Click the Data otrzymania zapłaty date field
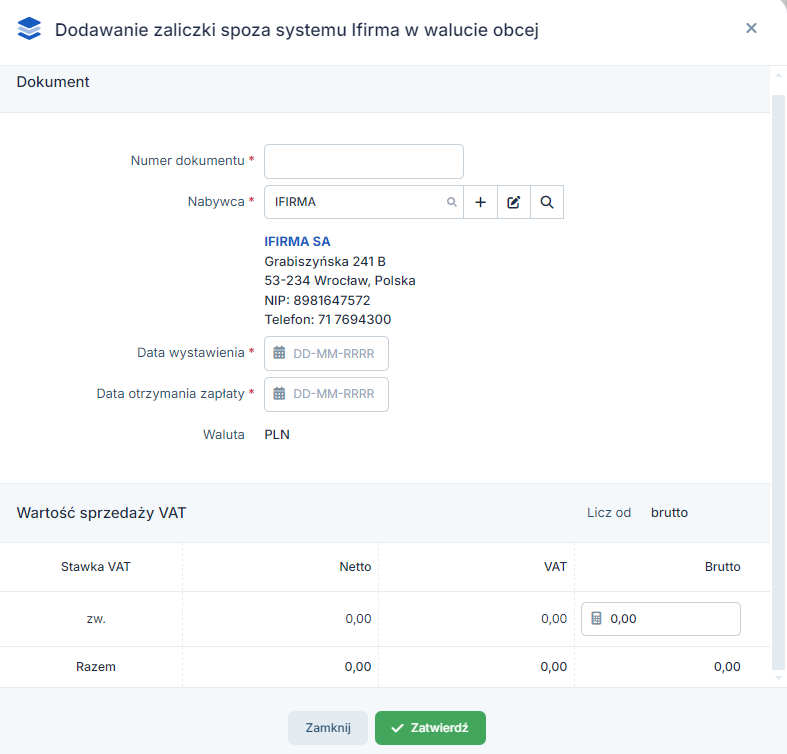The image size is (787, 754). (x=326, y=395)
